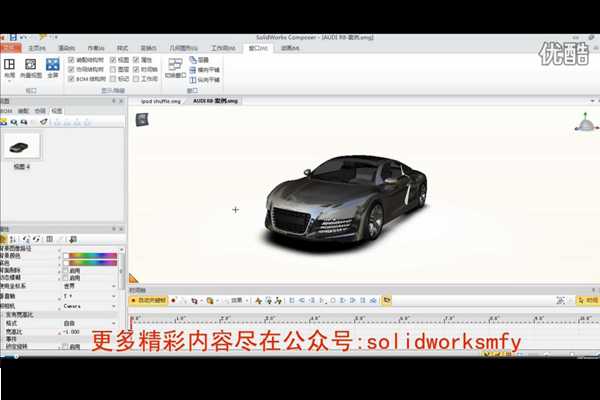Switch to the Assembly tab in left panel
Image resolution: width=600 pixels, height=400 pixels.
(x=23, y=111)
